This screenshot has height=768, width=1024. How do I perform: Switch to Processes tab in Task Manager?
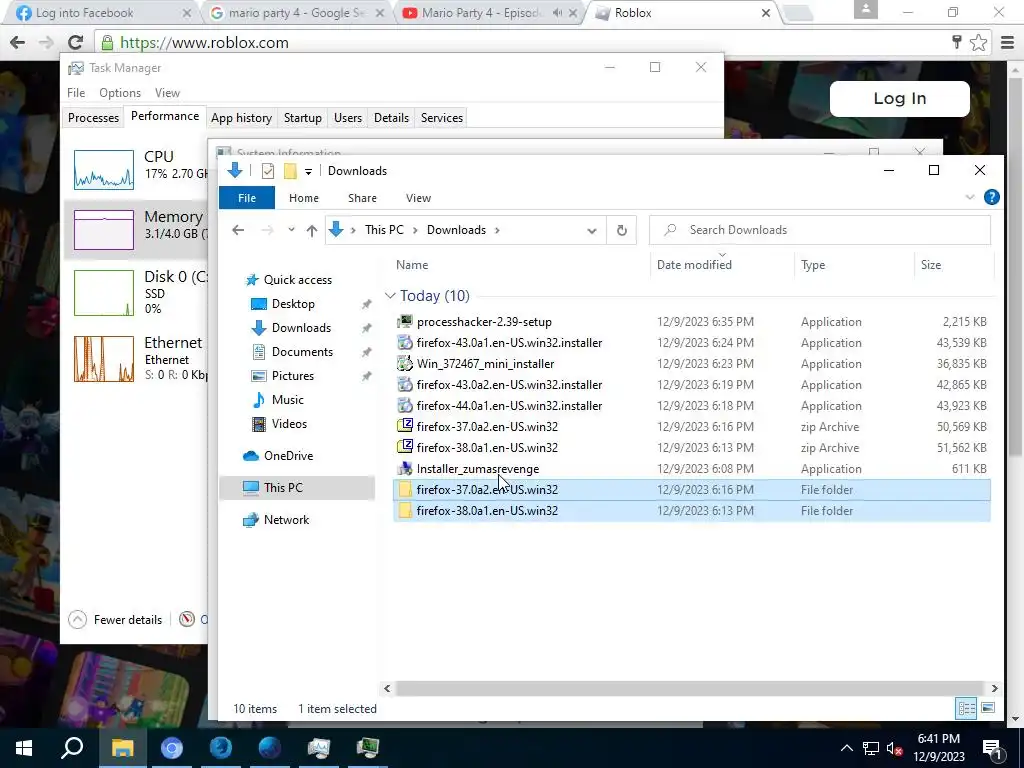coord(93,118)
